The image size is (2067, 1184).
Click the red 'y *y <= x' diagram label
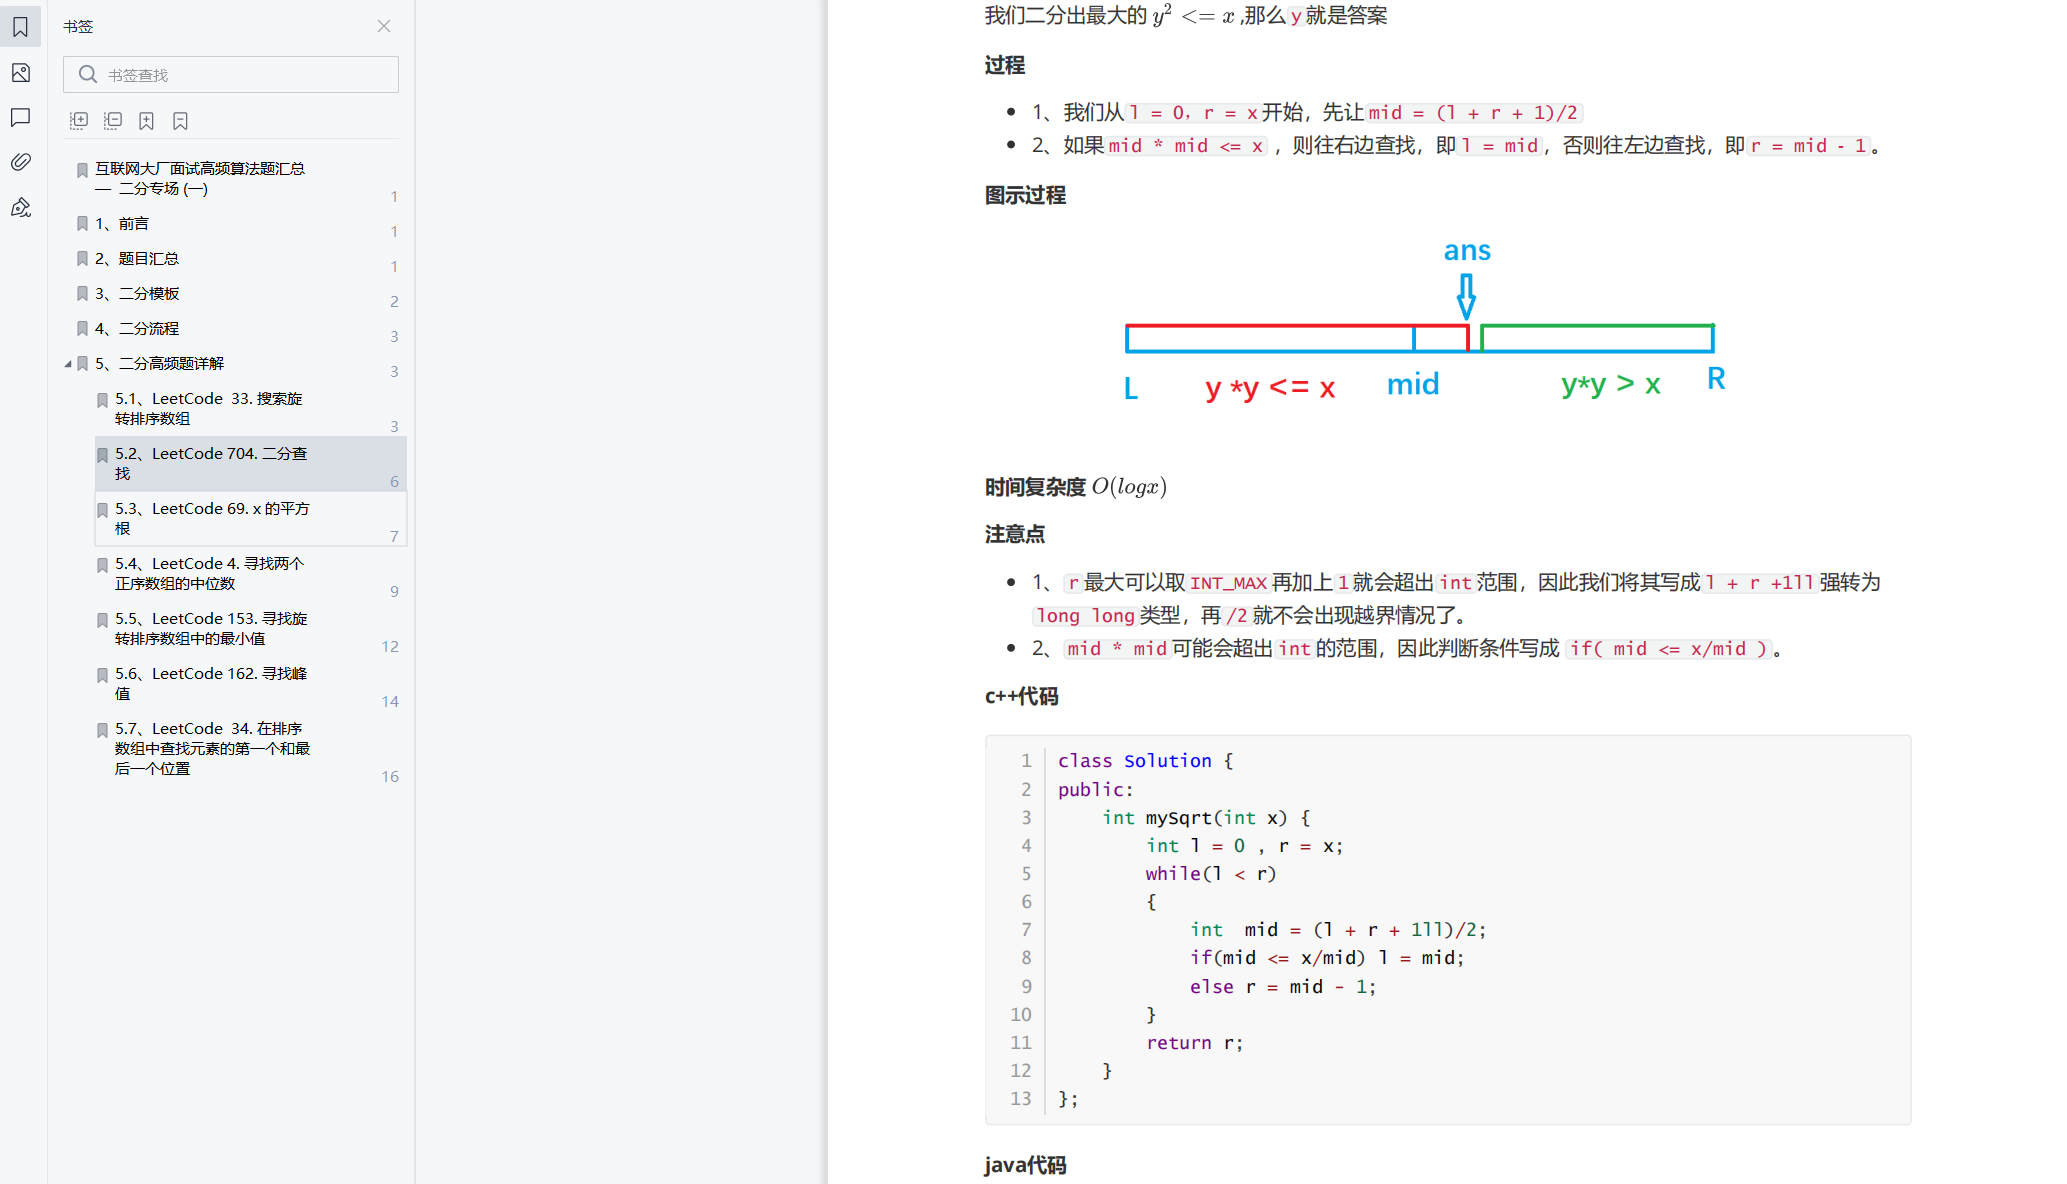click(x=1270, y=387)
